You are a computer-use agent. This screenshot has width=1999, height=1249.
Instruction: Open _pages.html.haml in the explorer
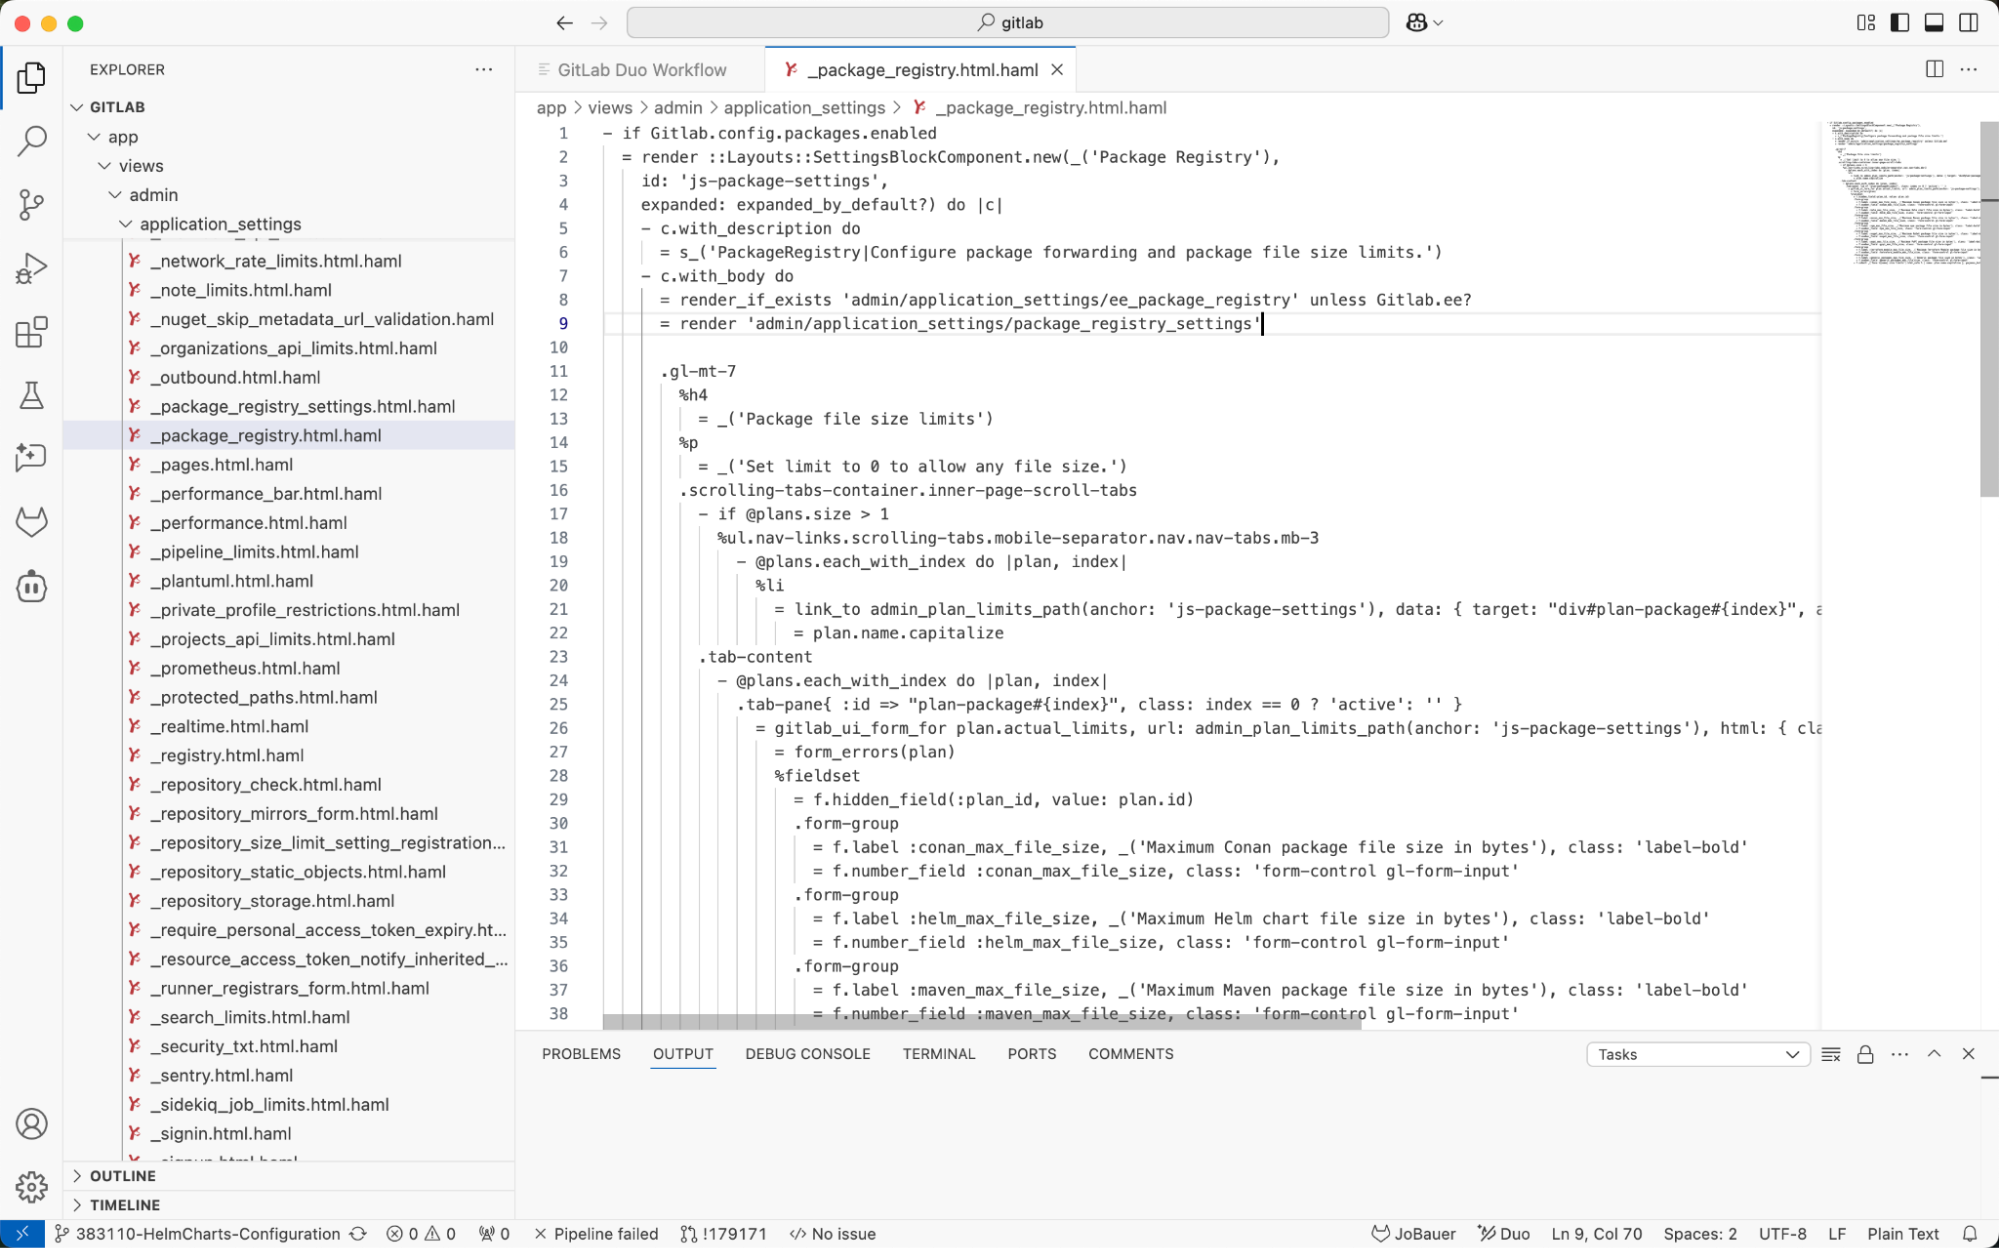pyautogui.click(x=221, y=464)
